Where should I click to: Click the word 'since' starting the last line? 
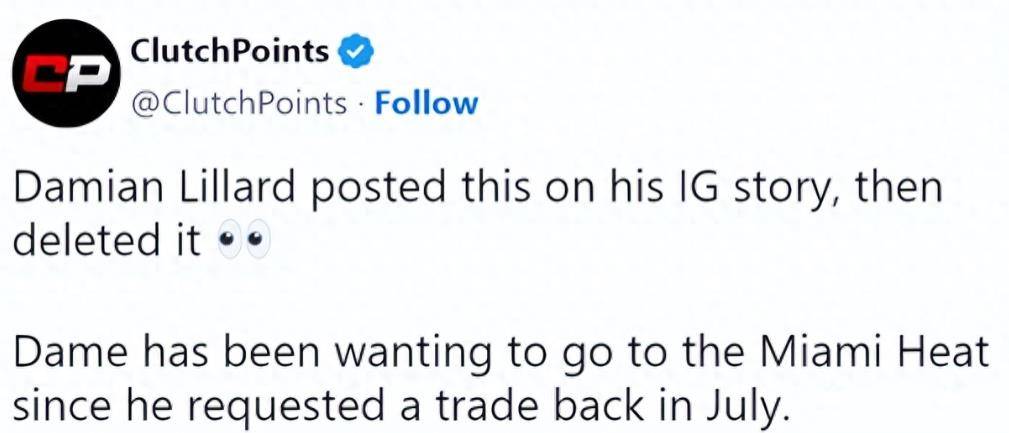click(59, 407)
